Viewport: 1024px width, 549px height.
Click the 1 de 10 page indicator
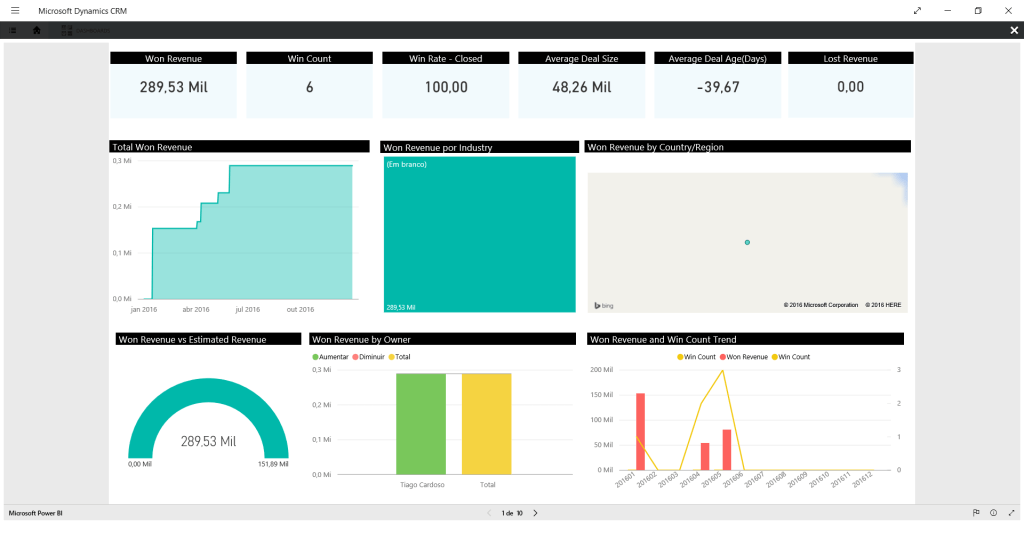point(512,513)
